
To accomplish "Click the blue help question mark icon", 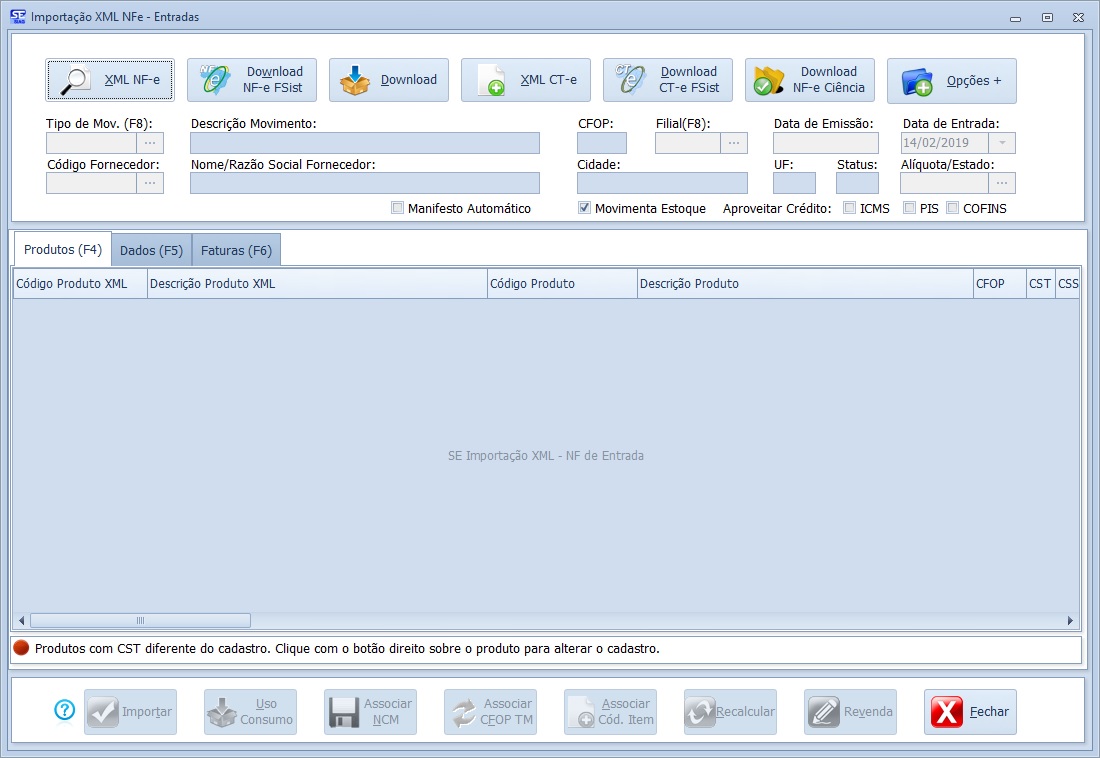I will pos(65,710).
